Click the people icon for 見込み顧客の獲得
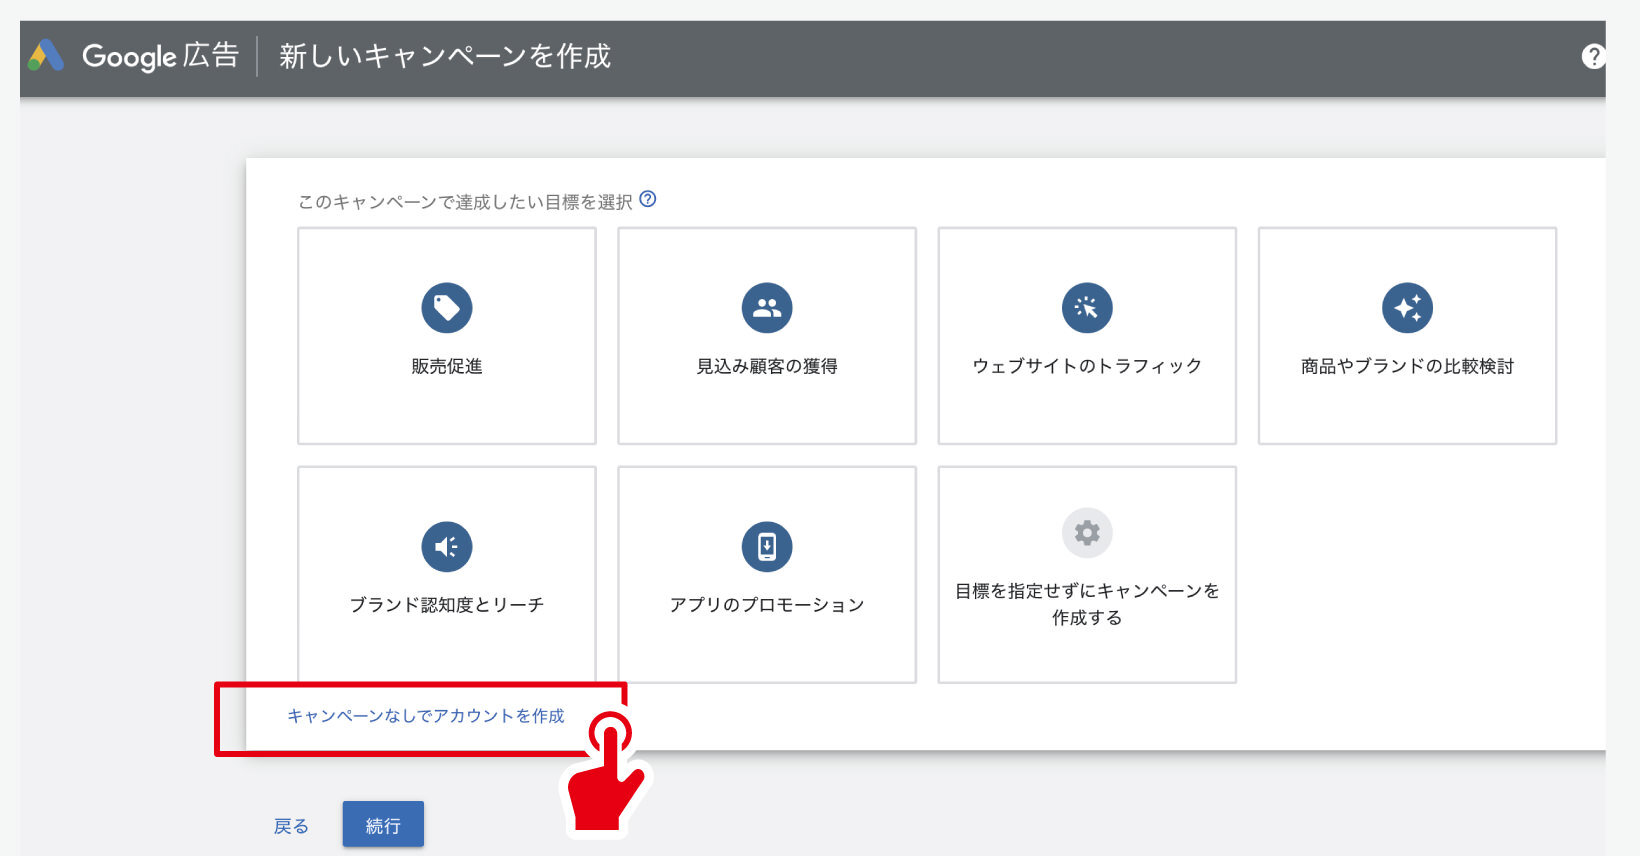This screenshot has height=856, width=1640. (x=767, y=308)
